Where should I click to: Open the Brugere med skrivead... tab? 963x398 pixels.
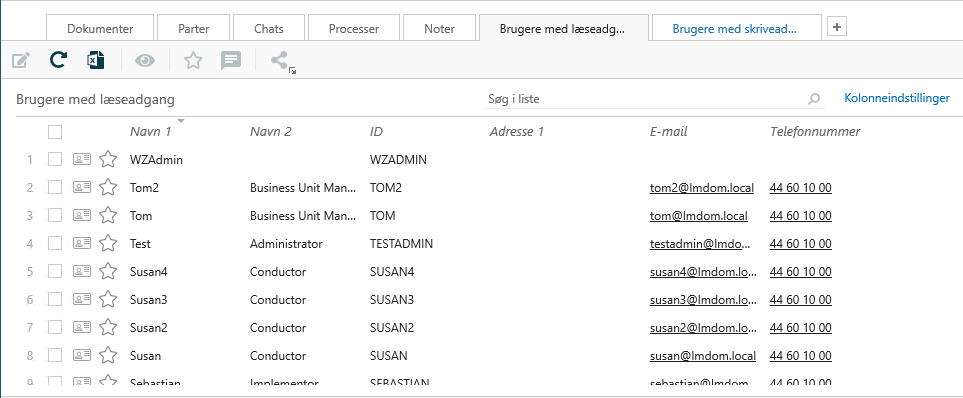coord(736,29)
